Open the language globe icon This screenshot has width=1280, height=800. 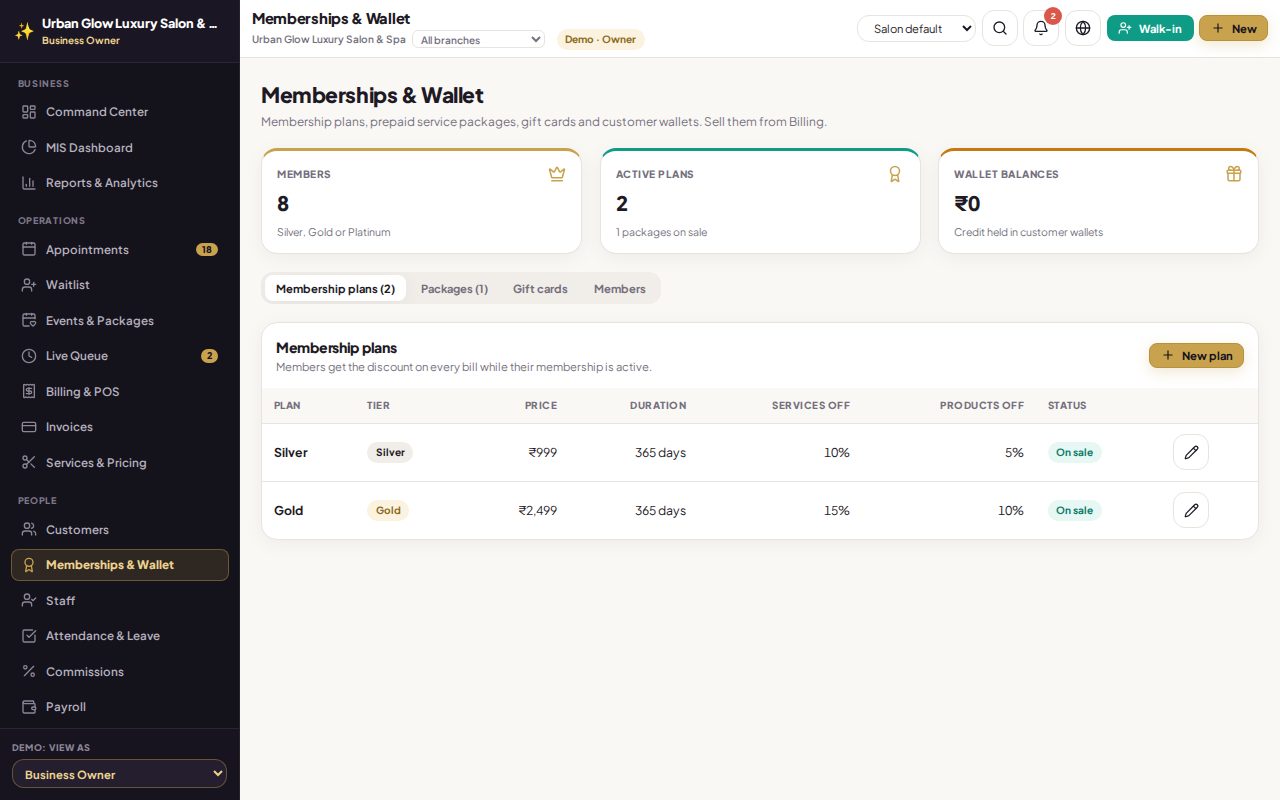click(1083, 28)
